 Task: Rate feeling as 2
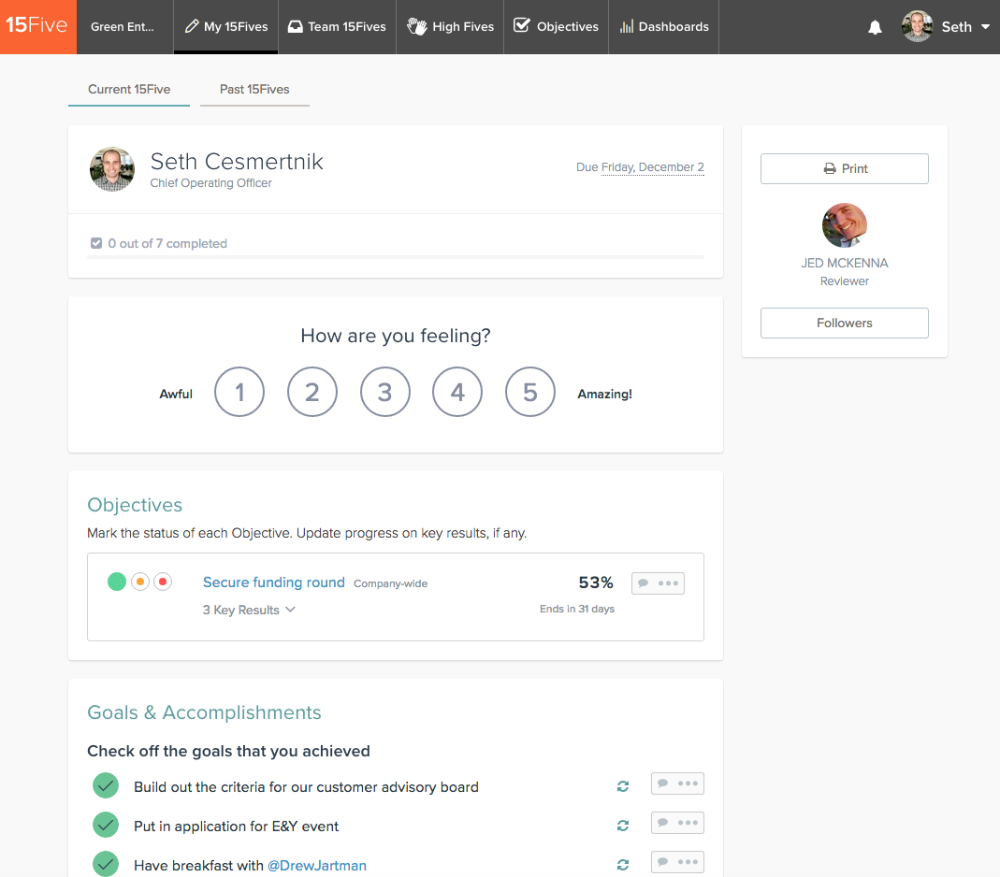click(312, 392)
